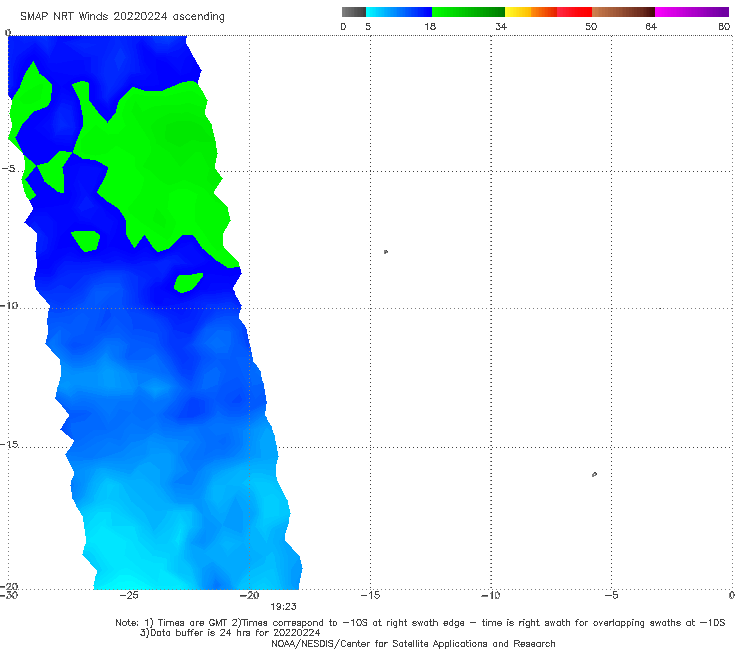
Task: Click the swath time label '19:23'
Action: click(283, 607)
